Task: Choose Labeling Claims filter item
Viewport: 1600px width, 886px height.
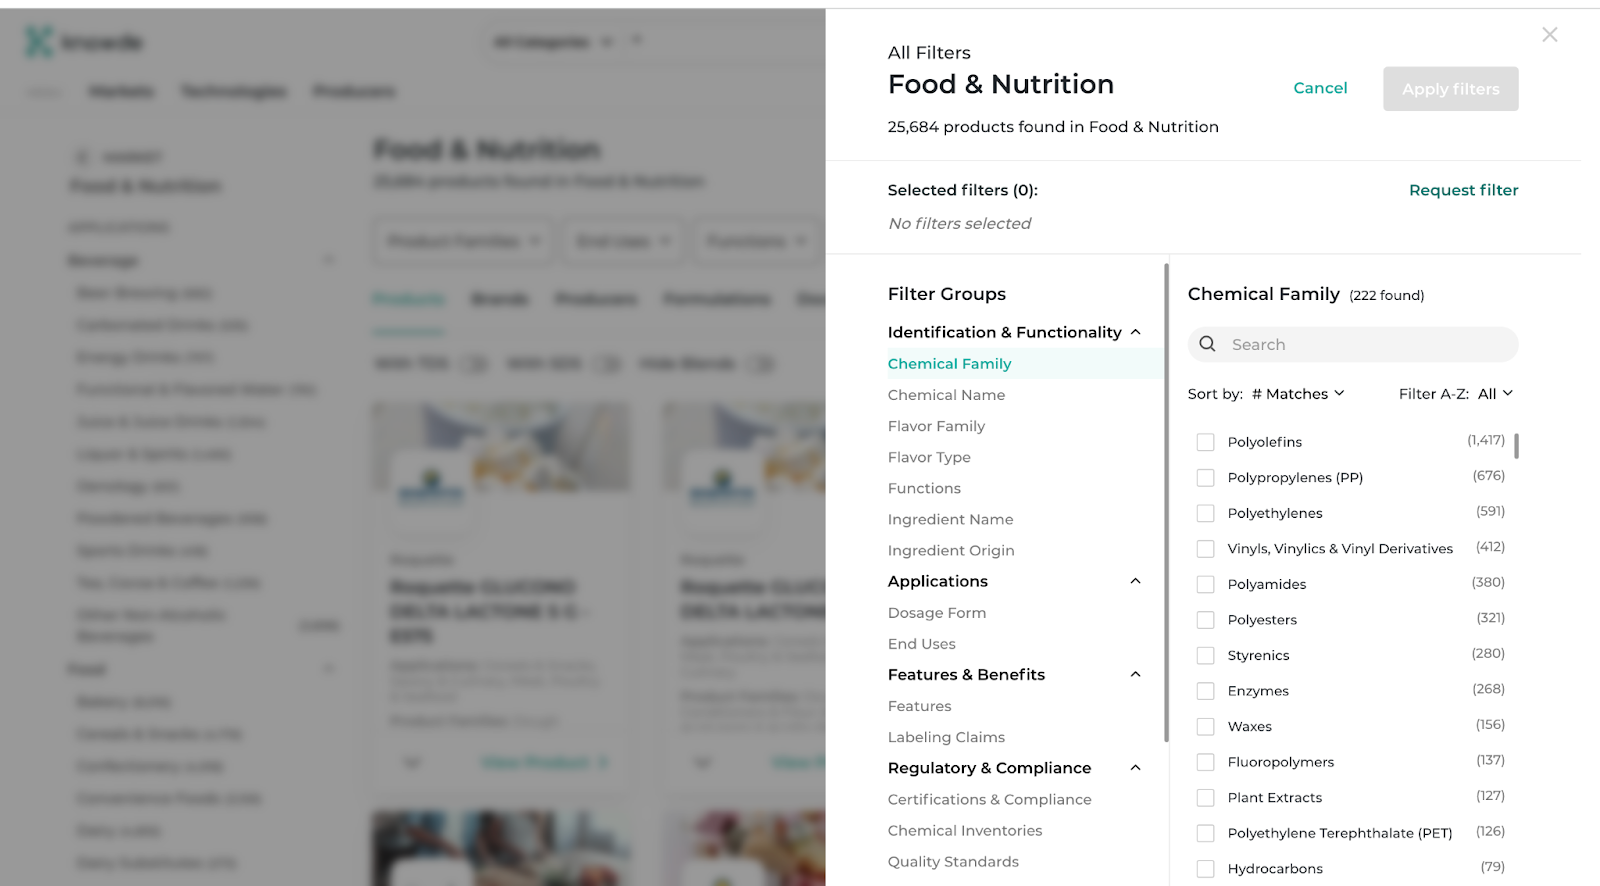Action: coord(946,737)
